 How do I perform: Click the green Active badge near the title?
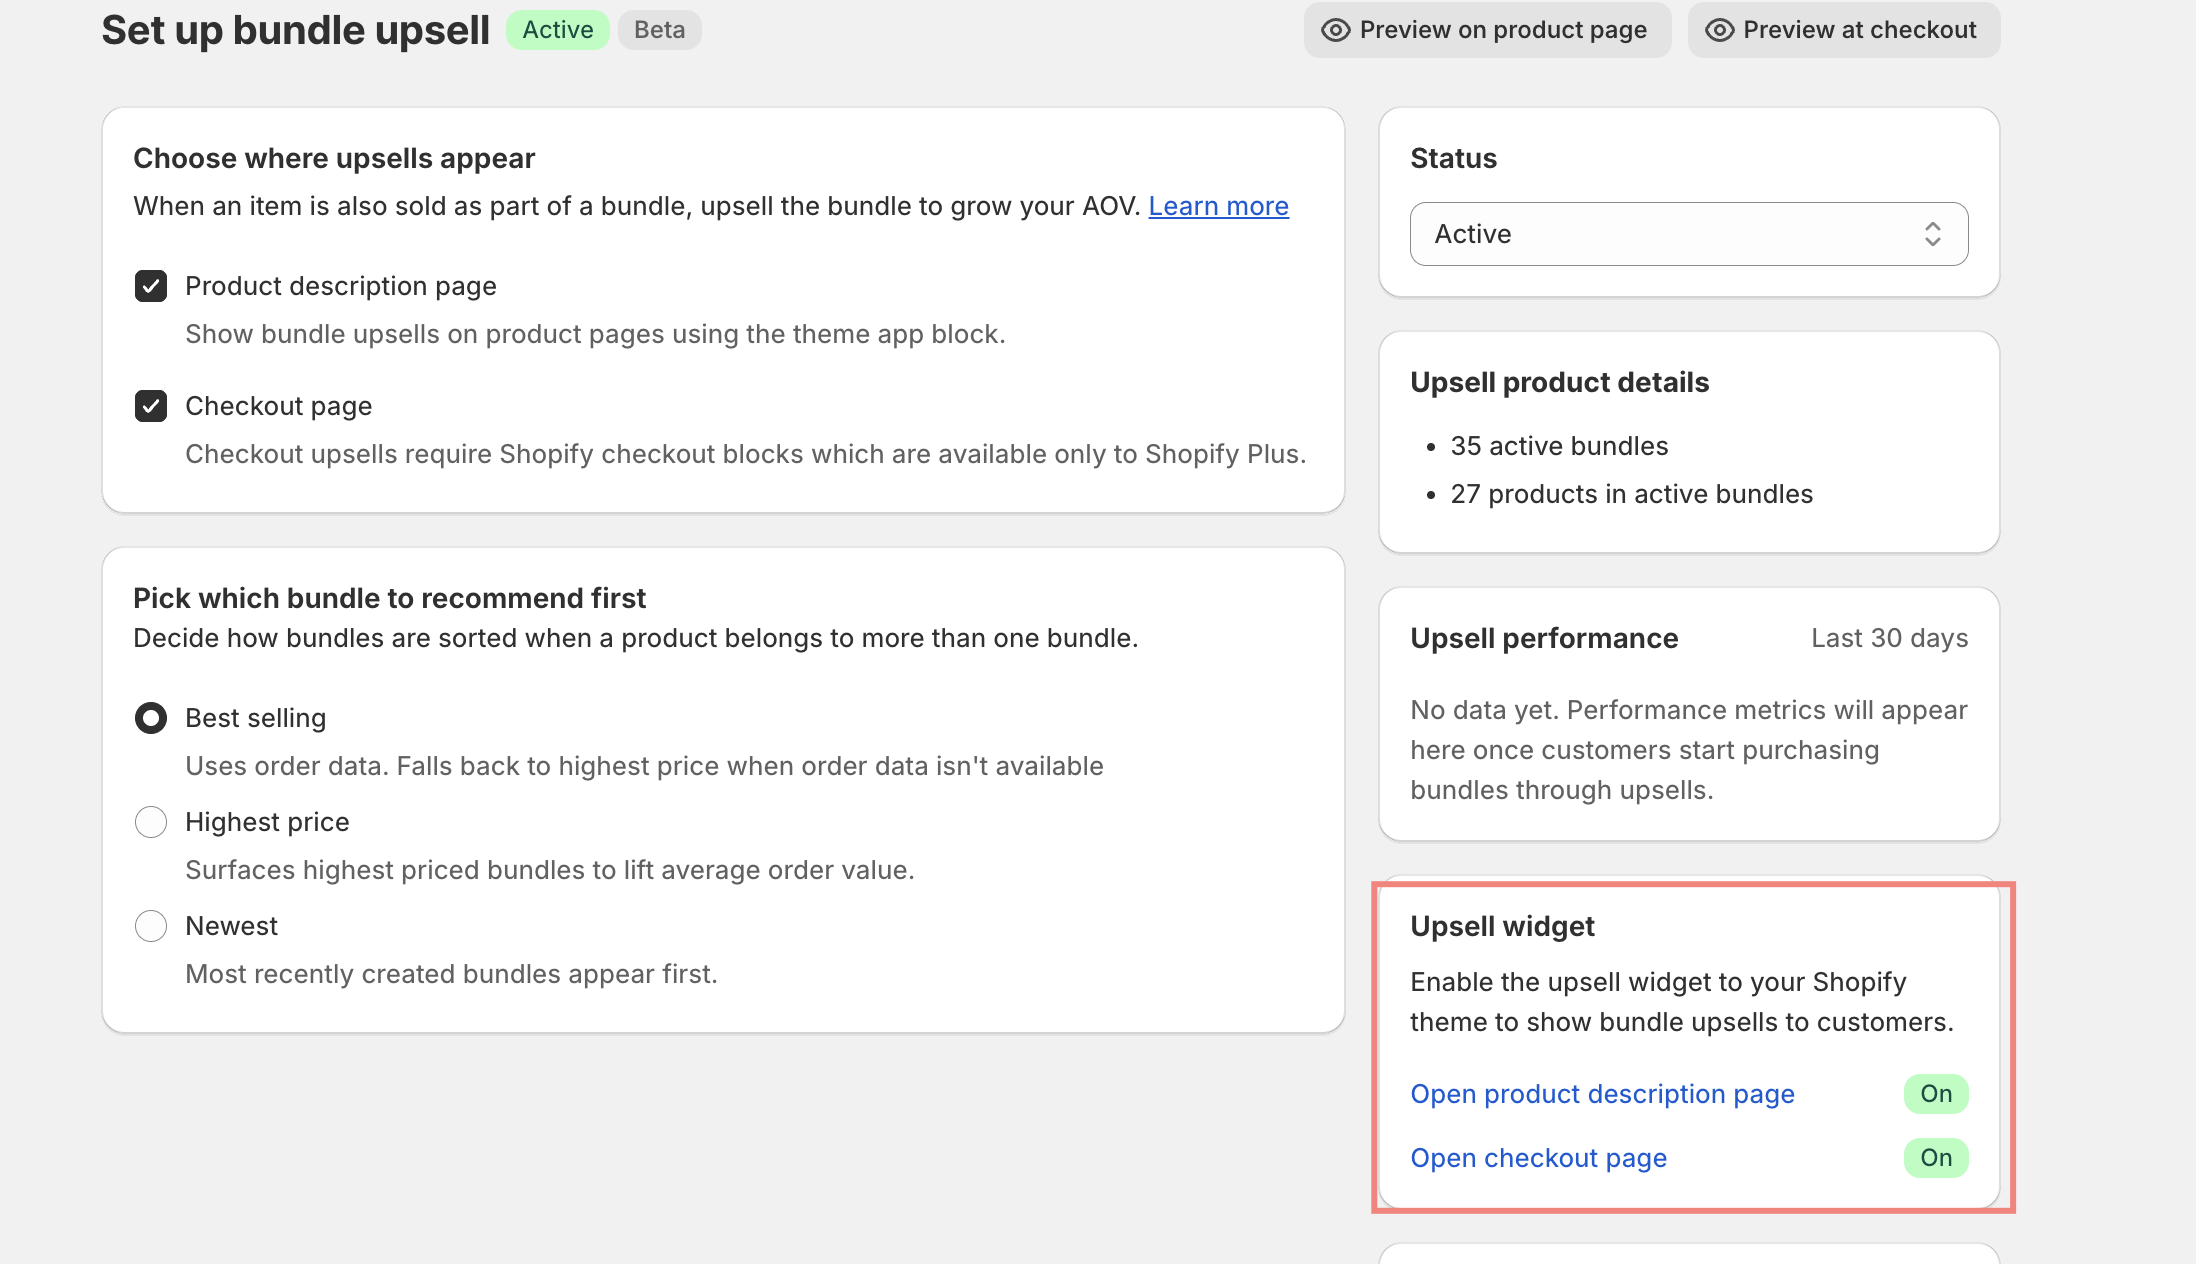coord(557,30)
